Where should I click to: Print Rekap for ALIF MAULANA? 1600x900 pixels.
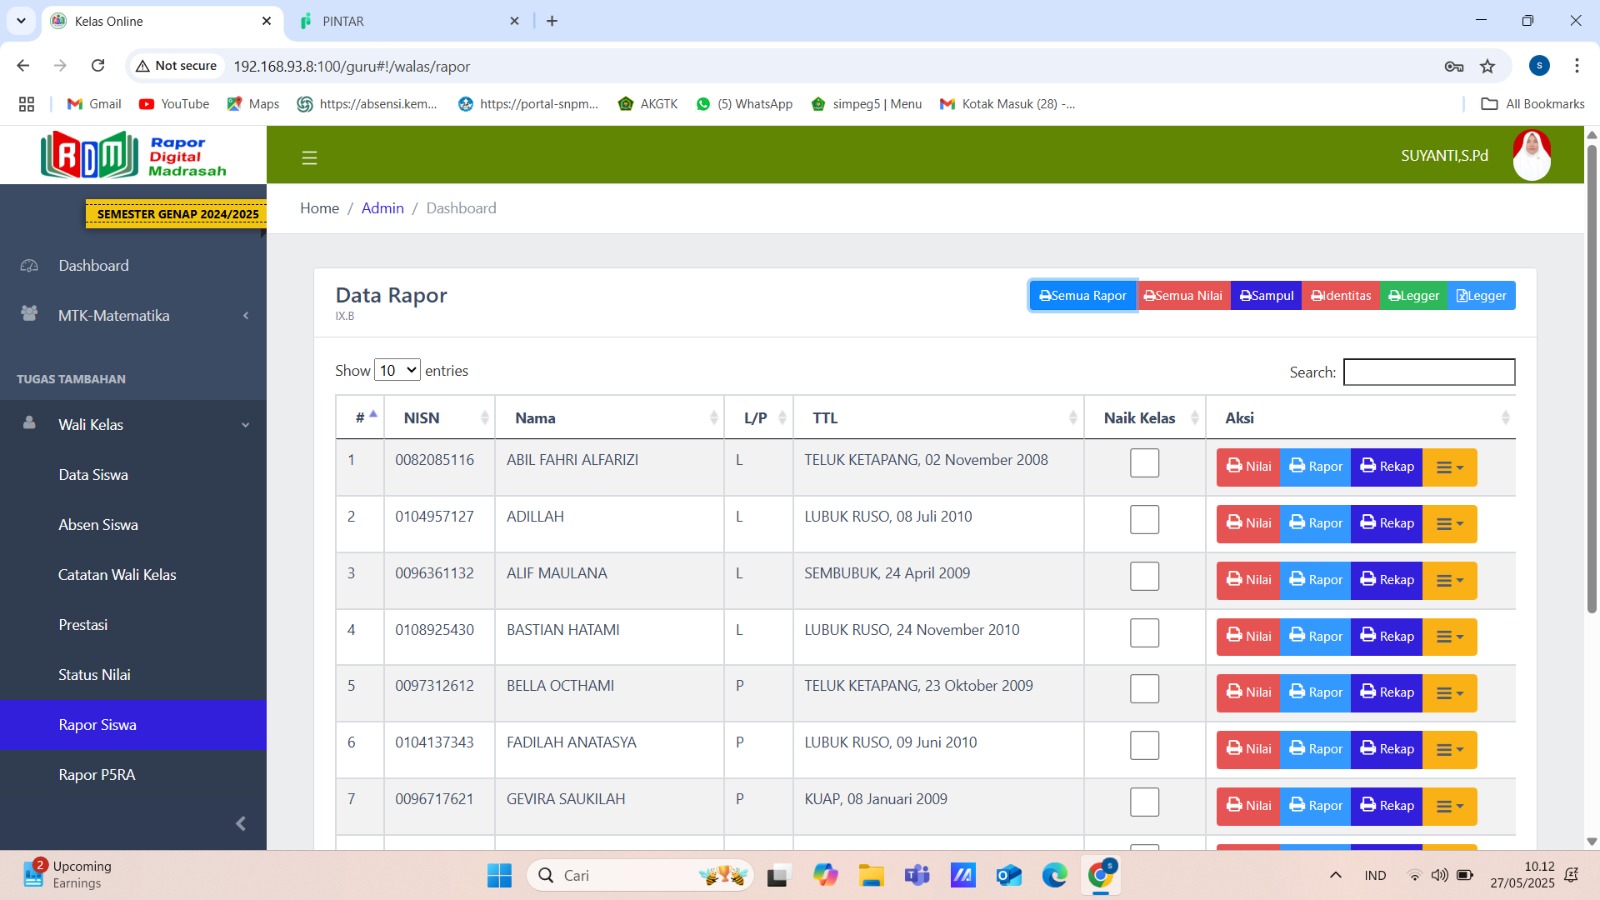1386,580
